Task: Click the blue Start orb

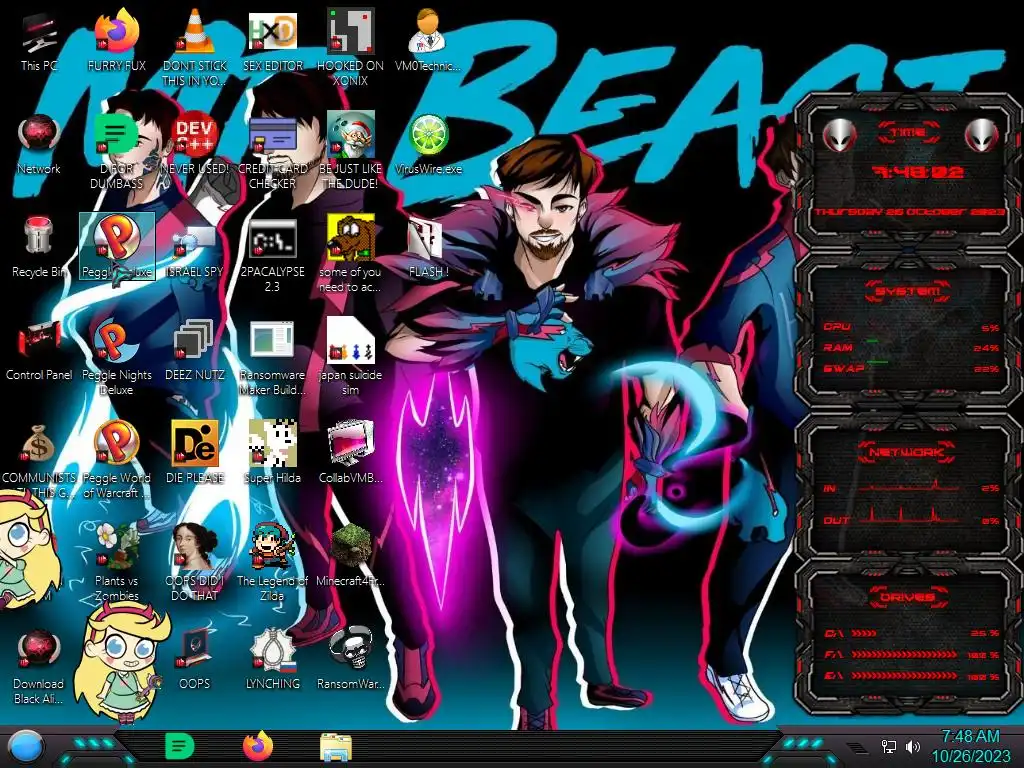Action: pyautogui.click(x=26, y=747)
